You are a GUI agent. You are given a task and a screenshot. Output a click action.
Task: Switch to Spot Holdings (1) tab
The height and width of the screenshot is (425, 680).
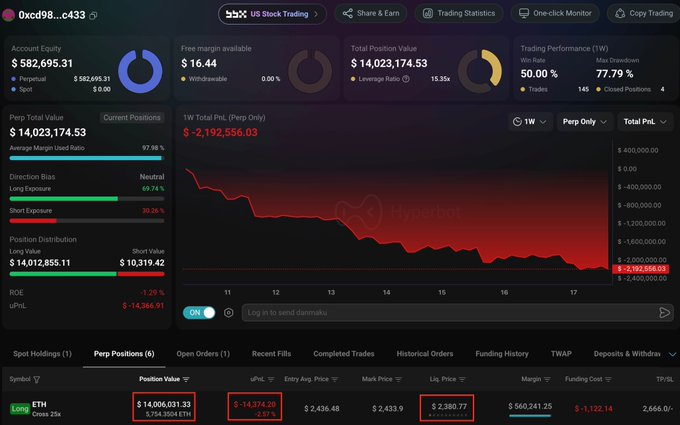tap(42, 354)
